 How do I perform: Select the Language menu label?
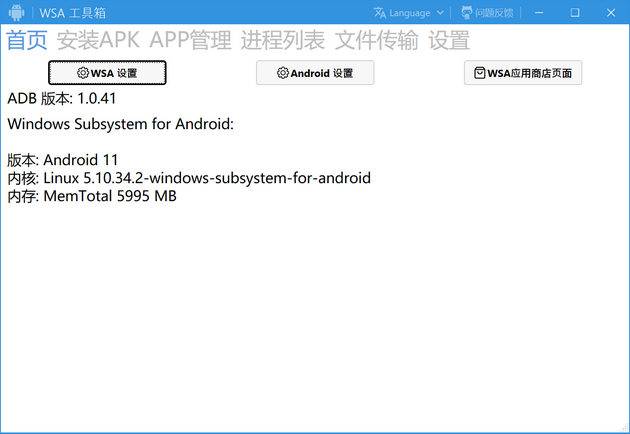pyautogui.click(x=410, y=13)
